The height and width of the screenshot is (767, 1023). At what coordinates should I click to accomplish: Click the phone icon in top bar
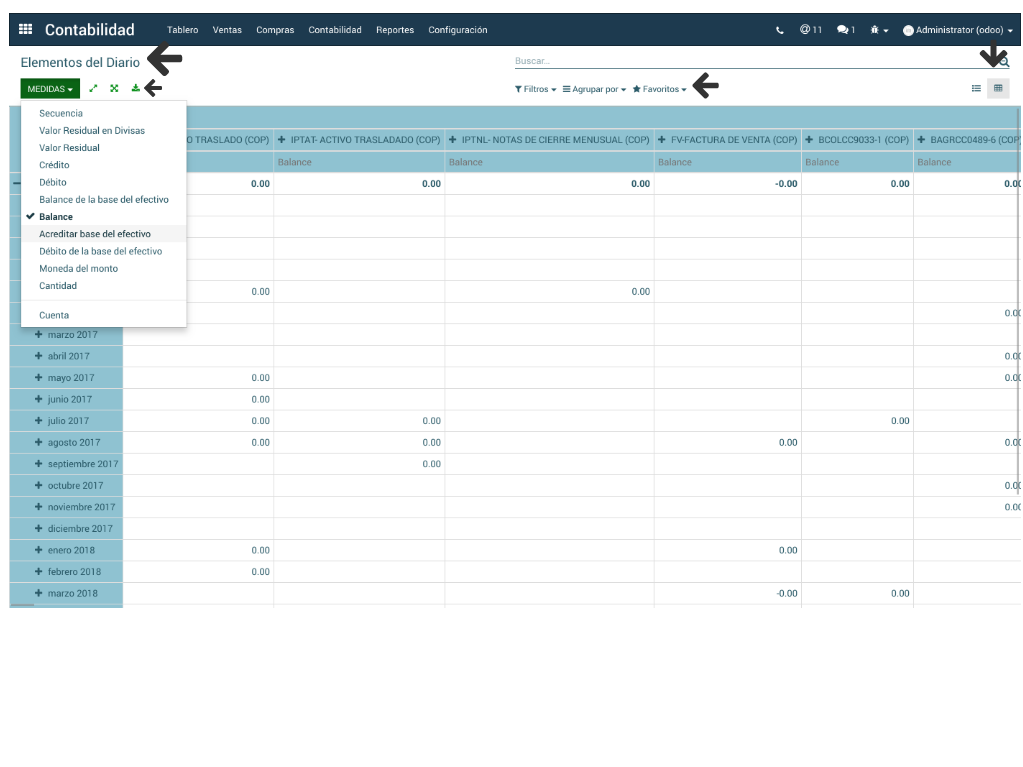click(x=780, y=30)
